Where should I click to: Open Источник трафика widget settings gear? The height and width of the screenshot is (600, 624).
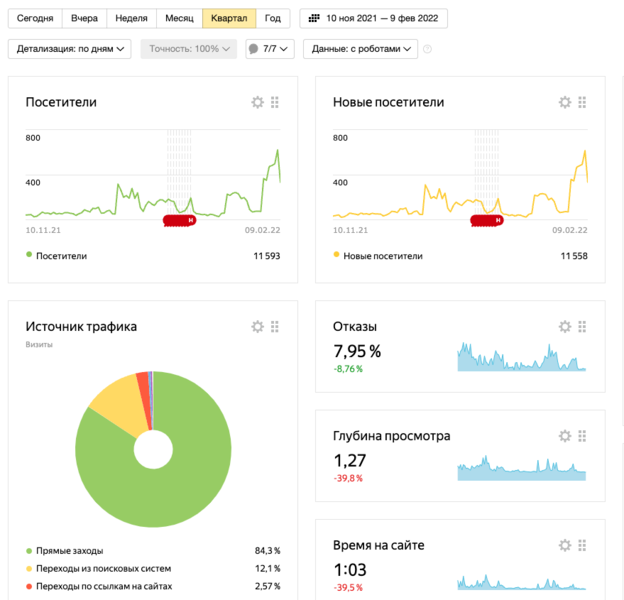(x=257, y=326)
